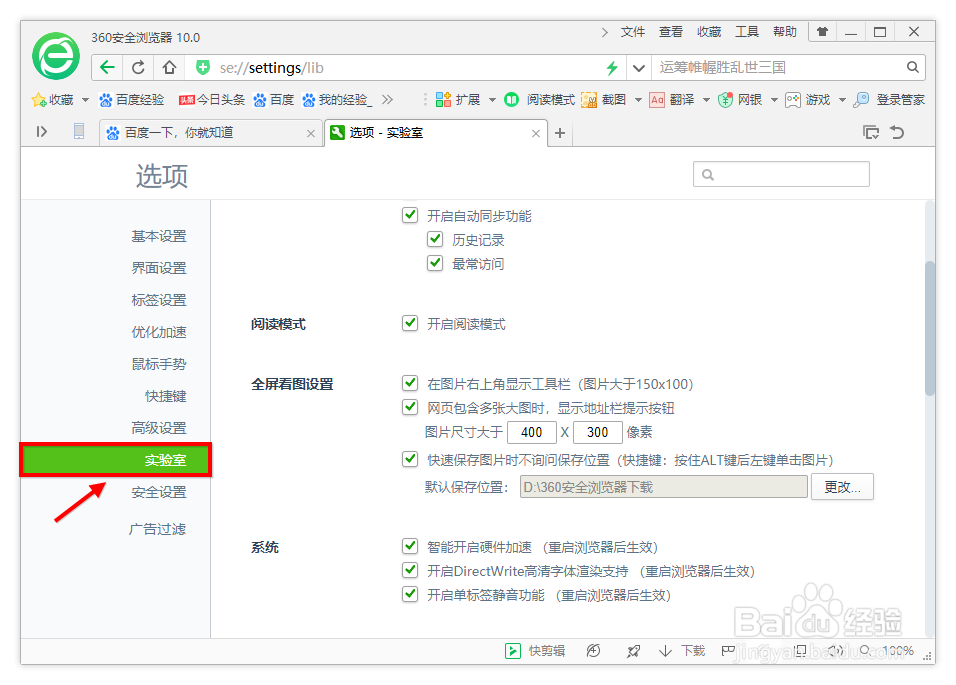
Task: Go back with the green back arrow
Action: coord(107,68)
